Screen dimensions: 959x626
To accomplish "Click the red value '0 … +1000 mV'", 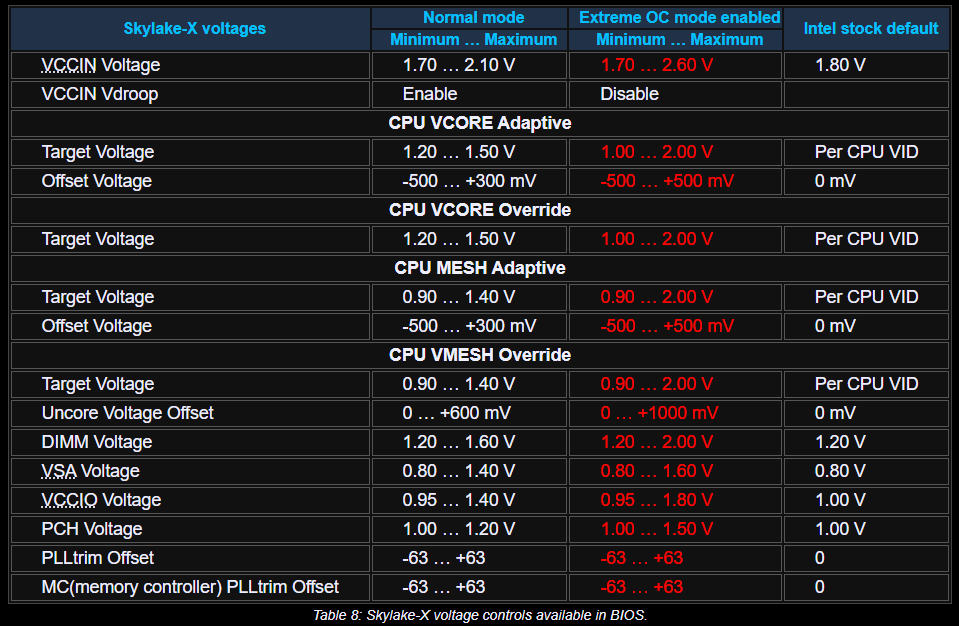I will 659,413.
